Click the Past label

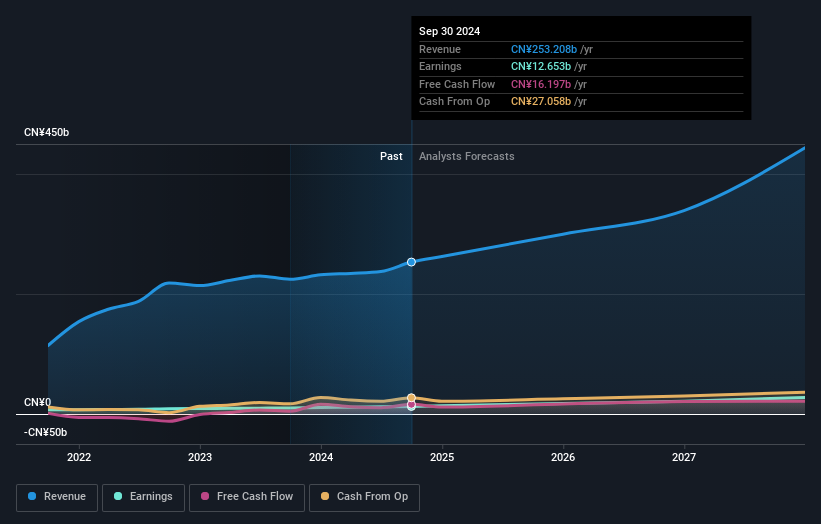click(391, 157)
